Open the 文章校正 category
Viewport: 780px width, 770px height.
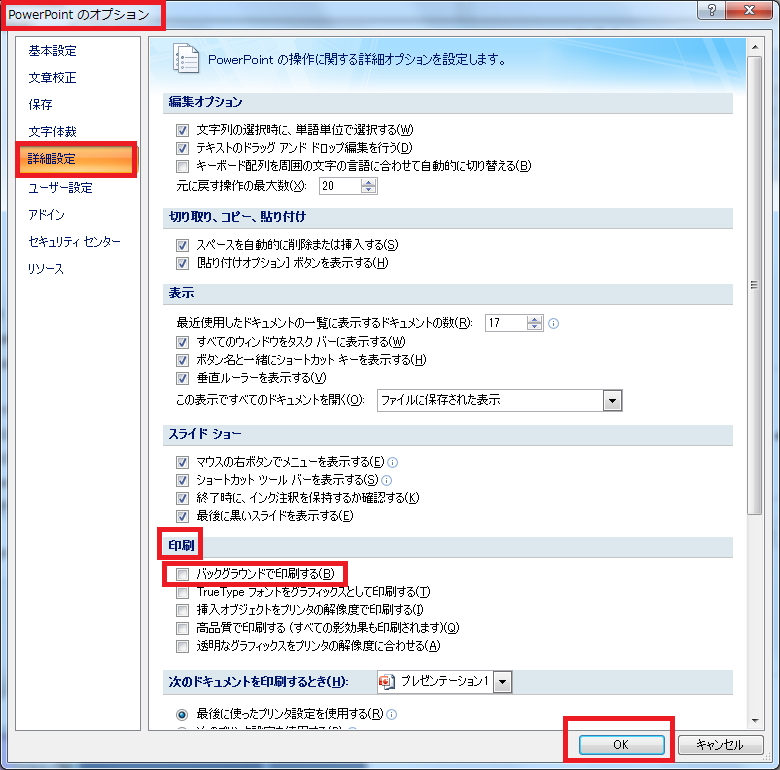click(x=52, y=78)
